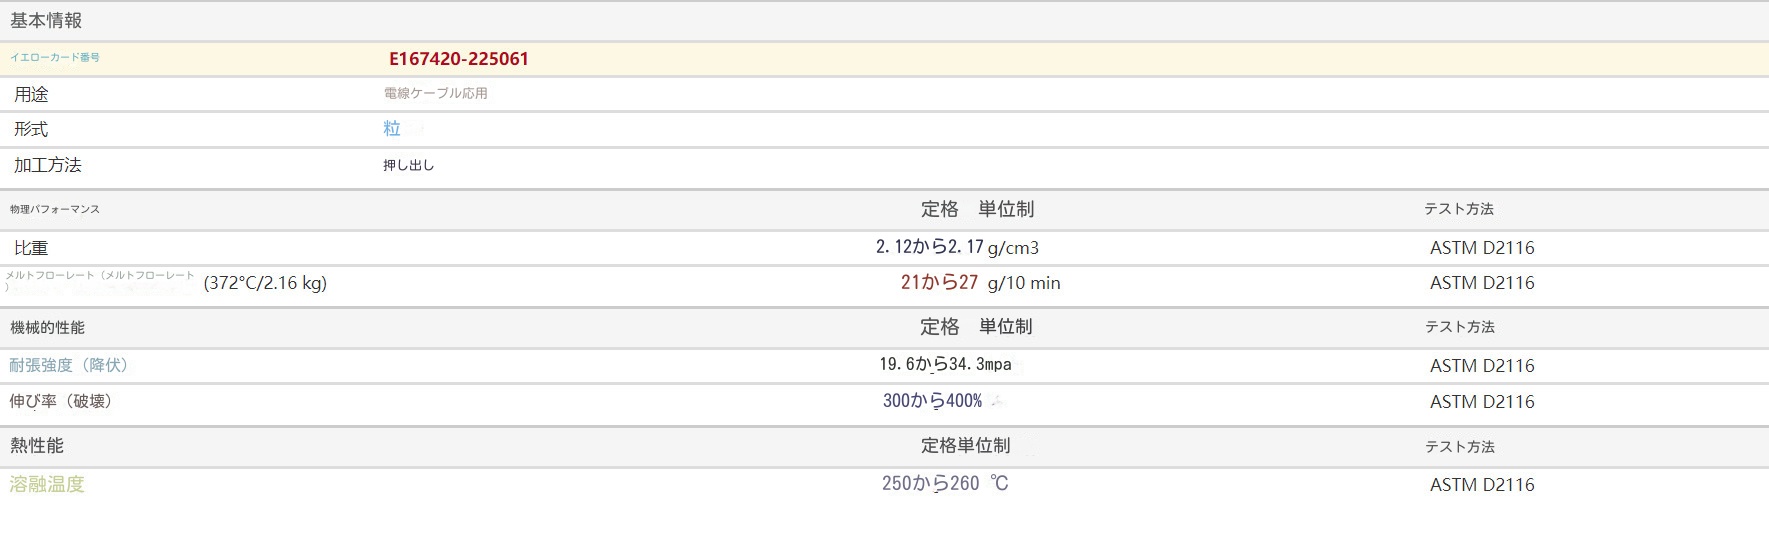Select the 熱性能 section header
This screenshot has height=536, width=1769.
coord(37,446)
